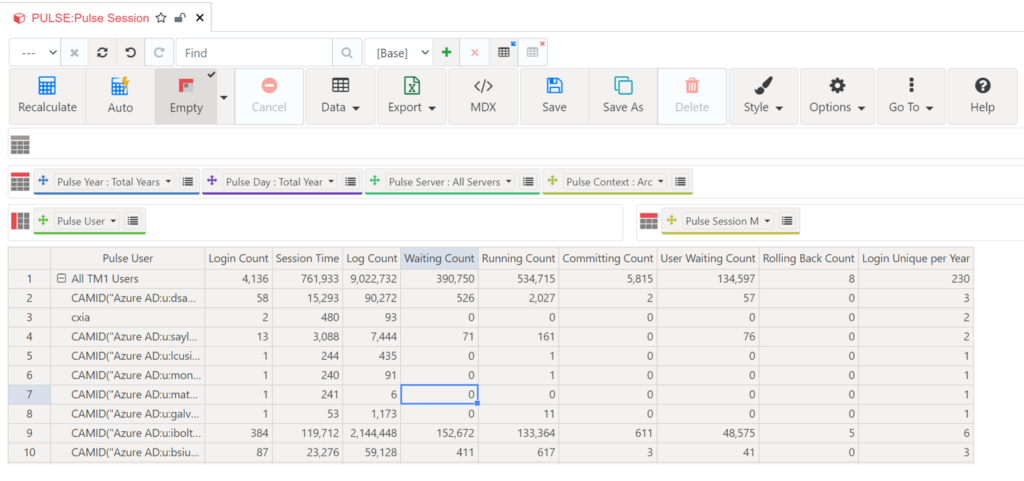Image resolution: width=1024 pixels, height=481 pixels.
Task: Open the Empty options dropdown arrow
Action: click(x=224, y=97)
